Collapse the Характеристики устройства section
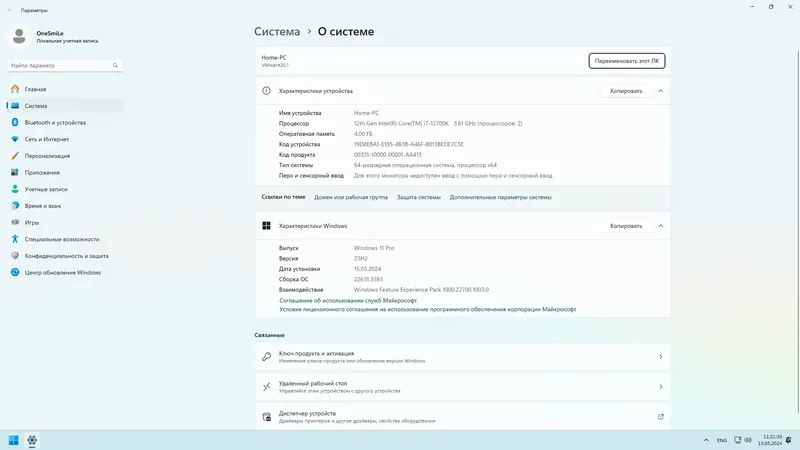Screen dimensions: 800x450 point(661,91)
